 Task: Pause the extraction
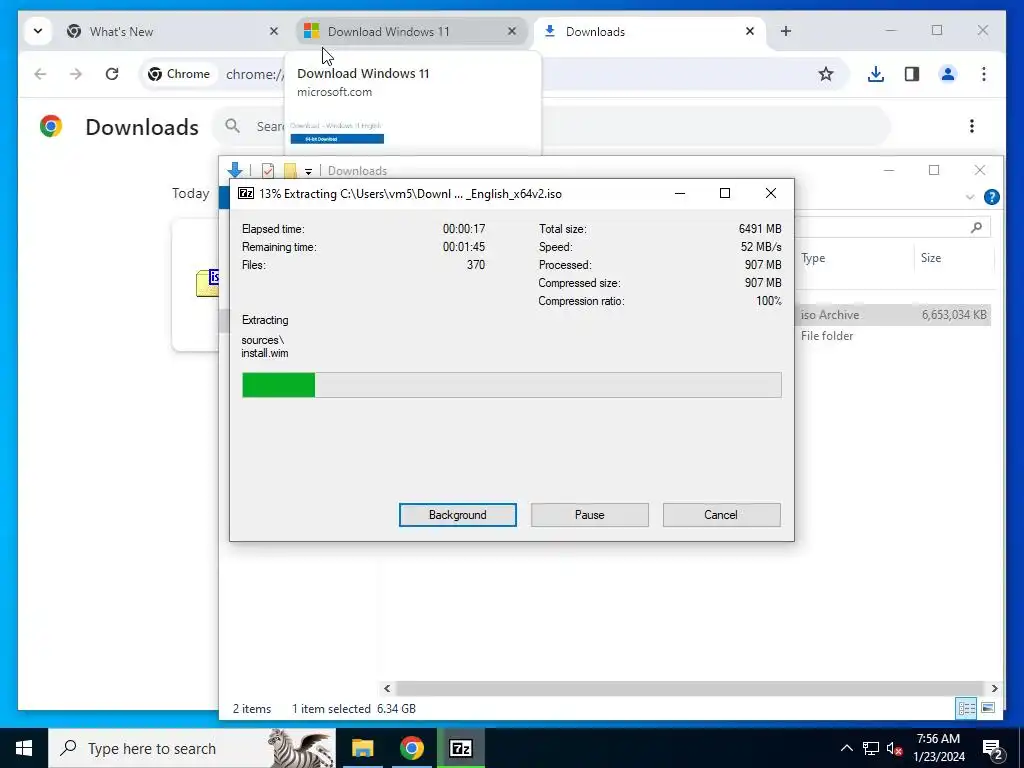[589, 515]
